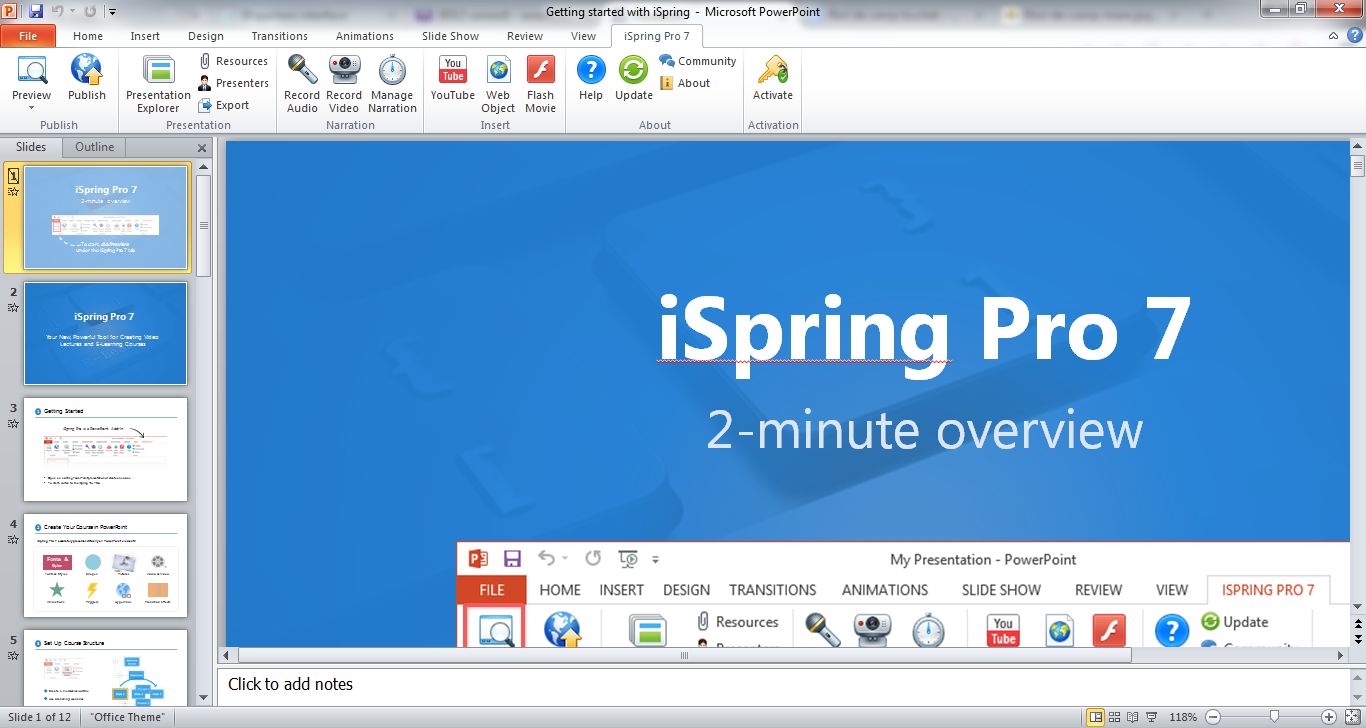Click the Preview magnifier icon
This screenshot has height=728, width=1366.
point(32,70)
